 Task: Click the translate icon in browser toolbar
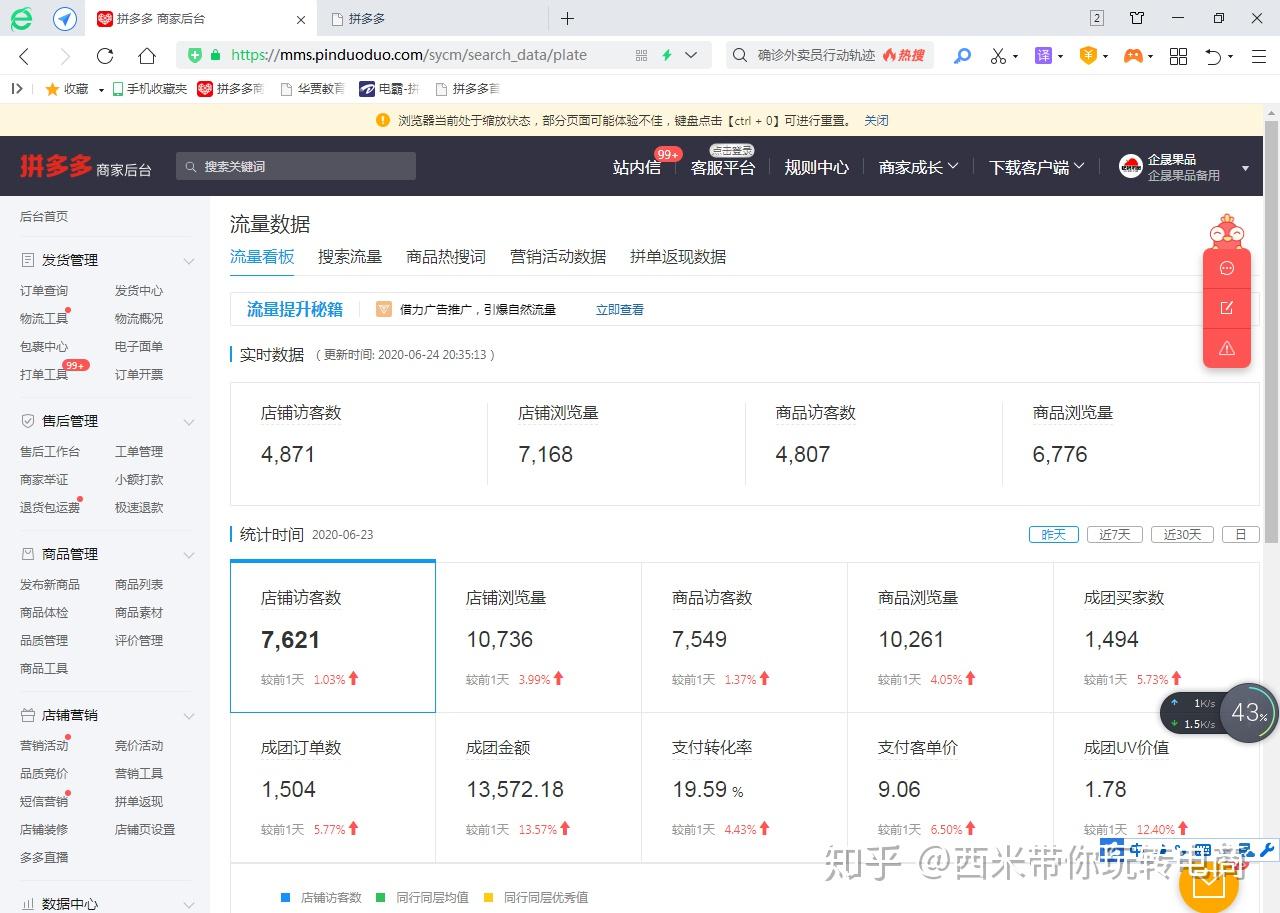1043,56
